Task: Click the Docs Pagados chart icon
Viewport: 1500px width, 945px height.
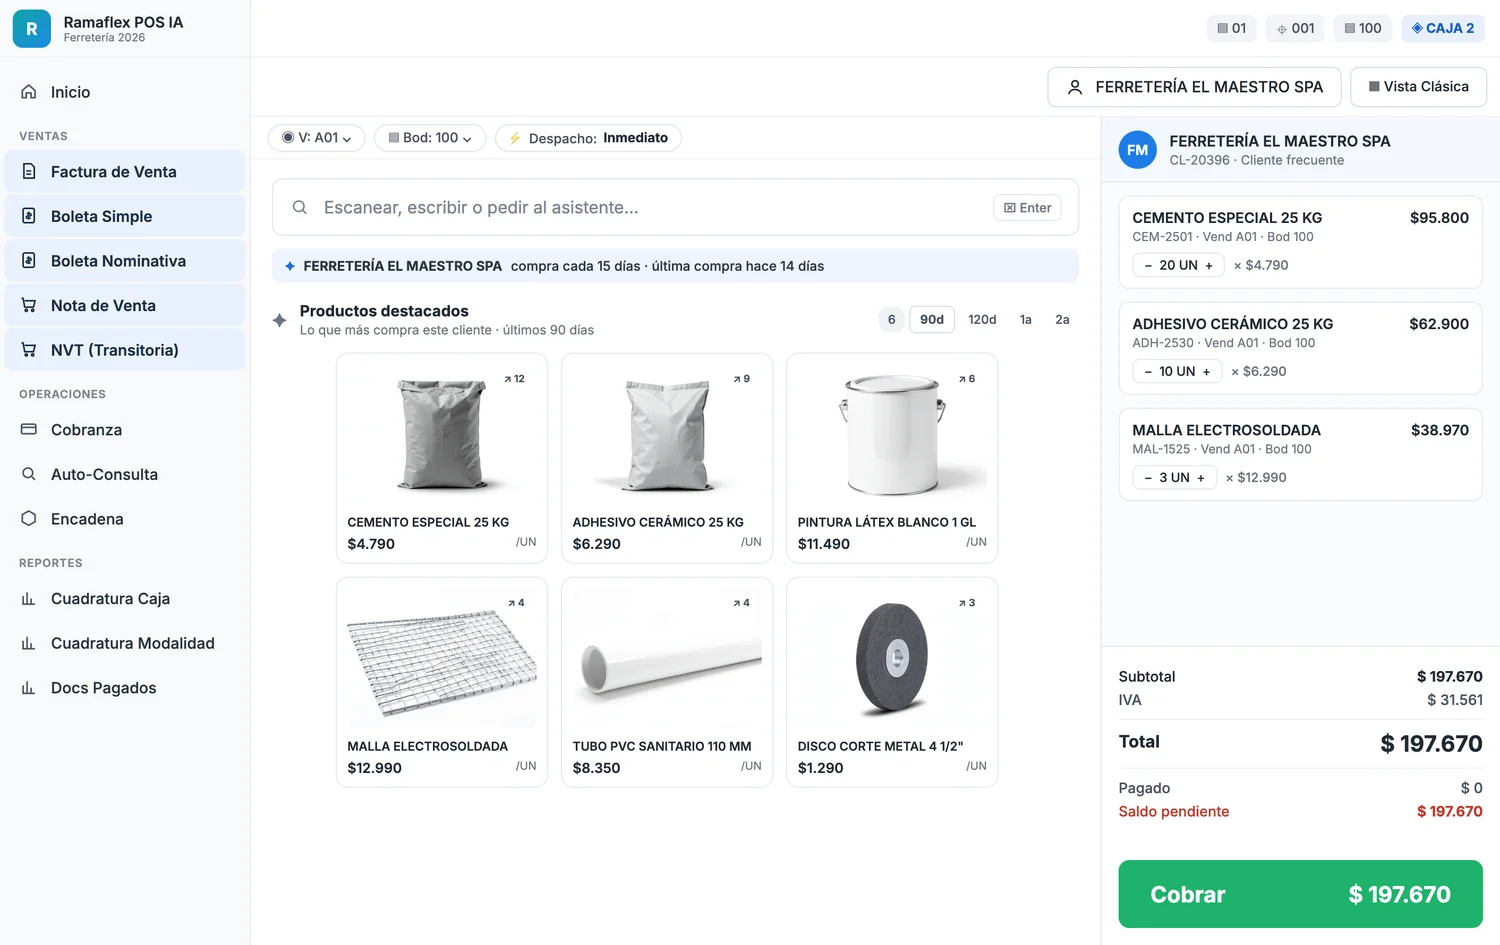Action: coord(29,688)
